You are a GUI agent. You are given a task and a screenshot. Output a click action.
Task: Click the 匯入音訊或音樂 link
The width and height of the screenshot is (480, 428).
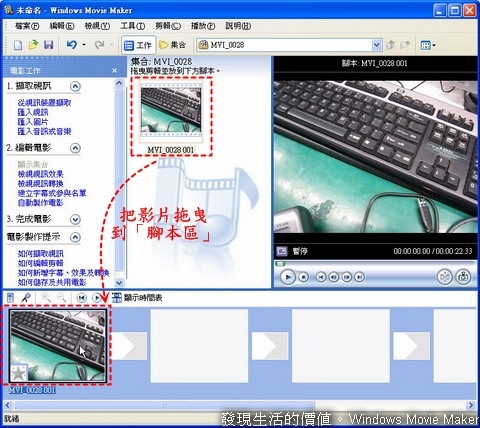pos(44,131)
